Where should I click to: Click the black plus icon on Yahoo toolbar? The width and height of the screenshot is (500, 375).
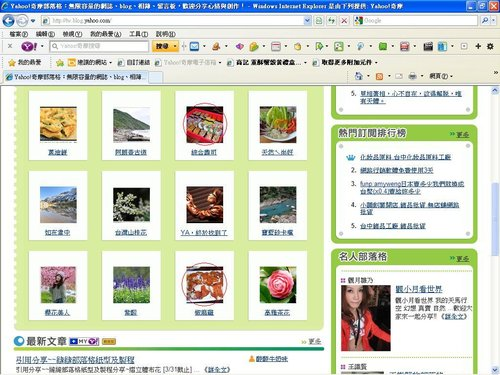(478, 46)
